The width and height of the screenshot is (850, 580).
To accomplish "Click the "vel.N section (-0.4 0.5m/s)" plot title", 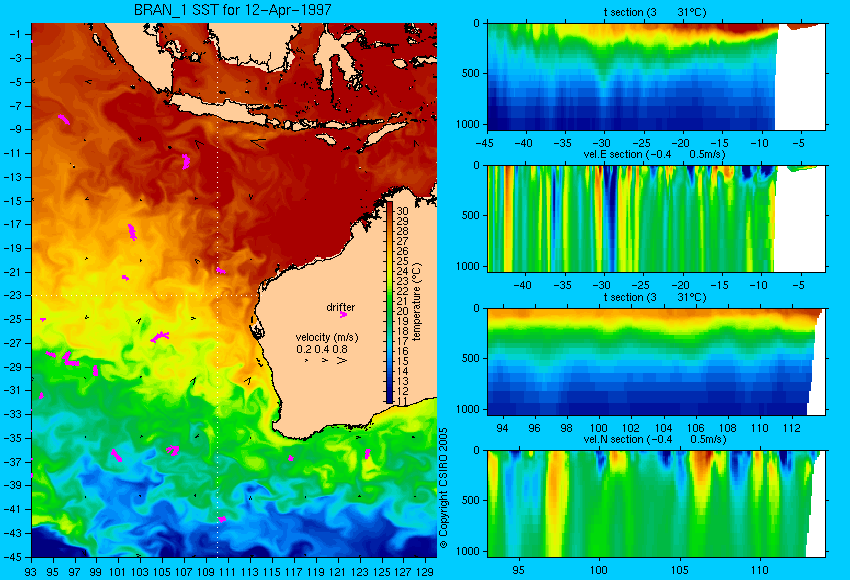I will (655, 439).
